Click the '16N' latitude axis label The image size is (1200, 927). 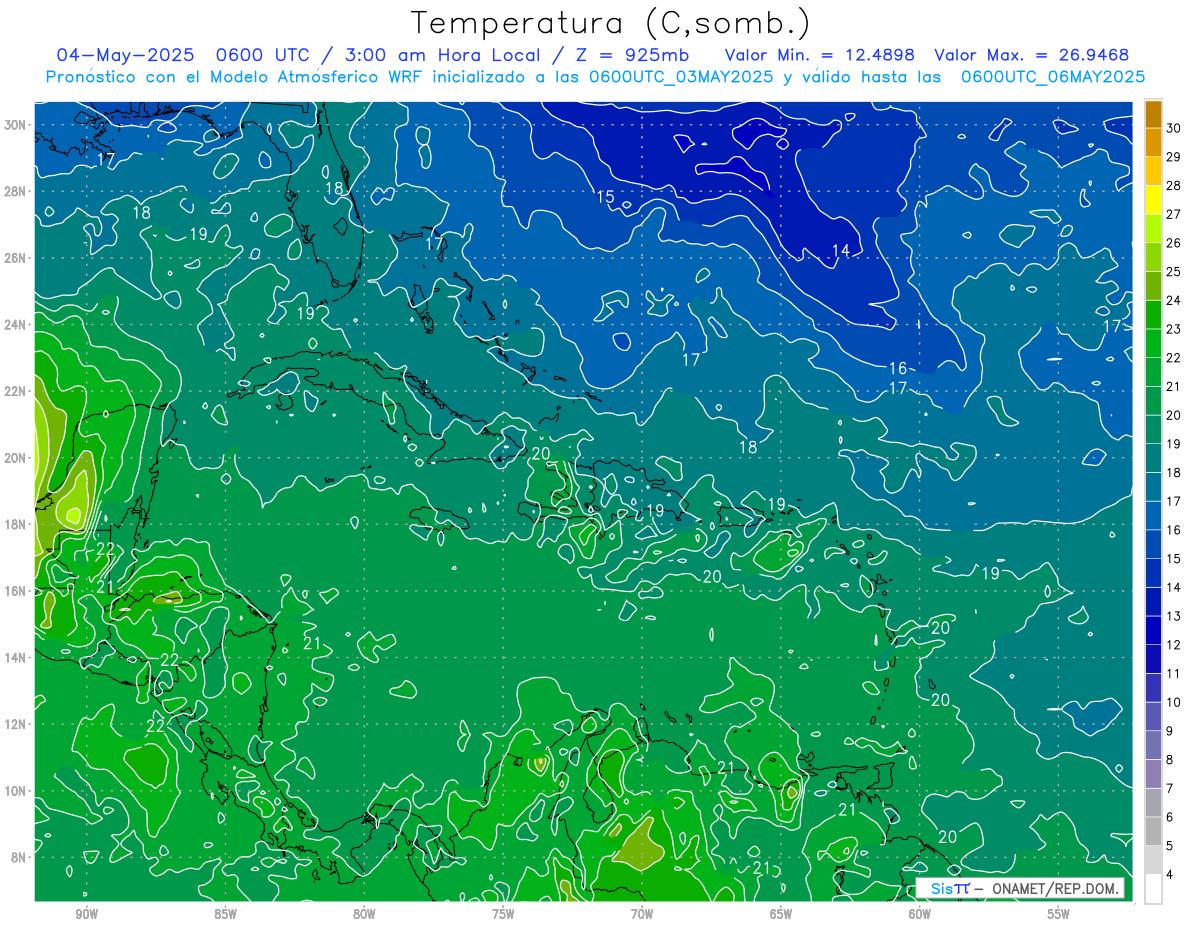coord(17,591)
